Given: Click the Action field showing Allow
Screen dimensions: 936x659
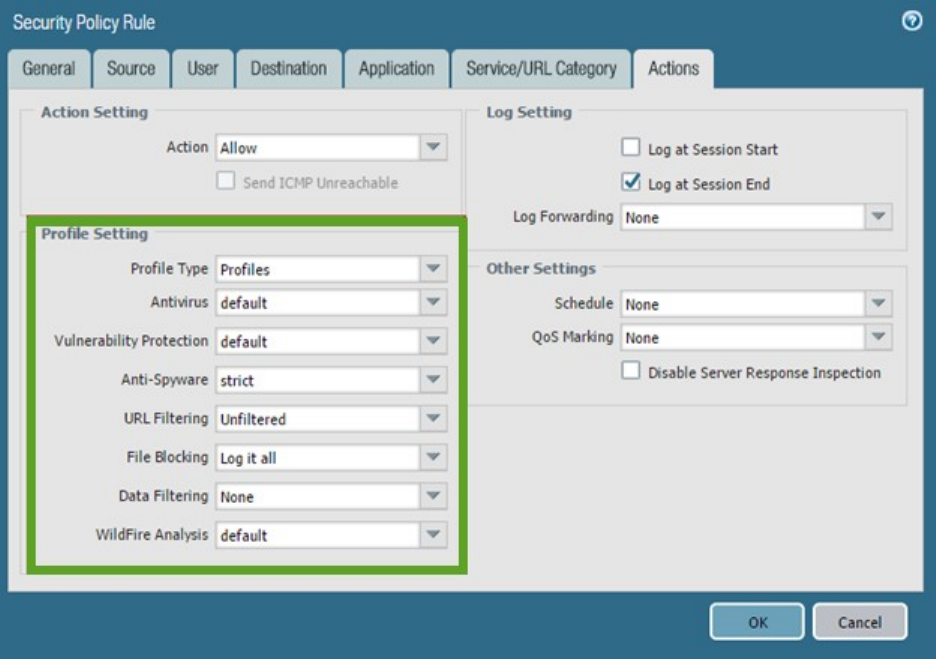Looking at the screenshot, I should click(318, 147).
